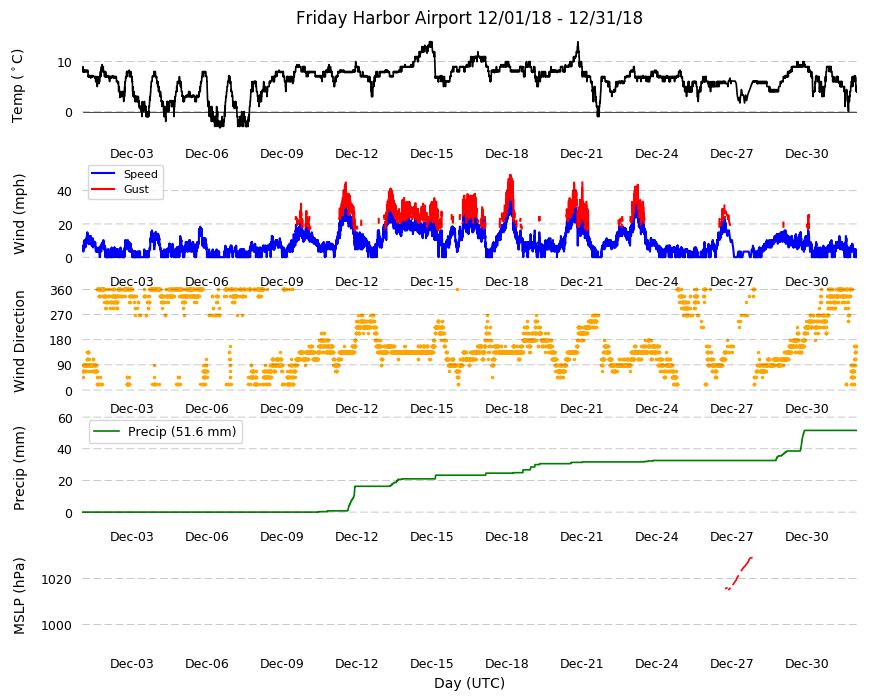Click the Speed legend text
Viewport: 870px width, 700px height.
click(141, 174)
